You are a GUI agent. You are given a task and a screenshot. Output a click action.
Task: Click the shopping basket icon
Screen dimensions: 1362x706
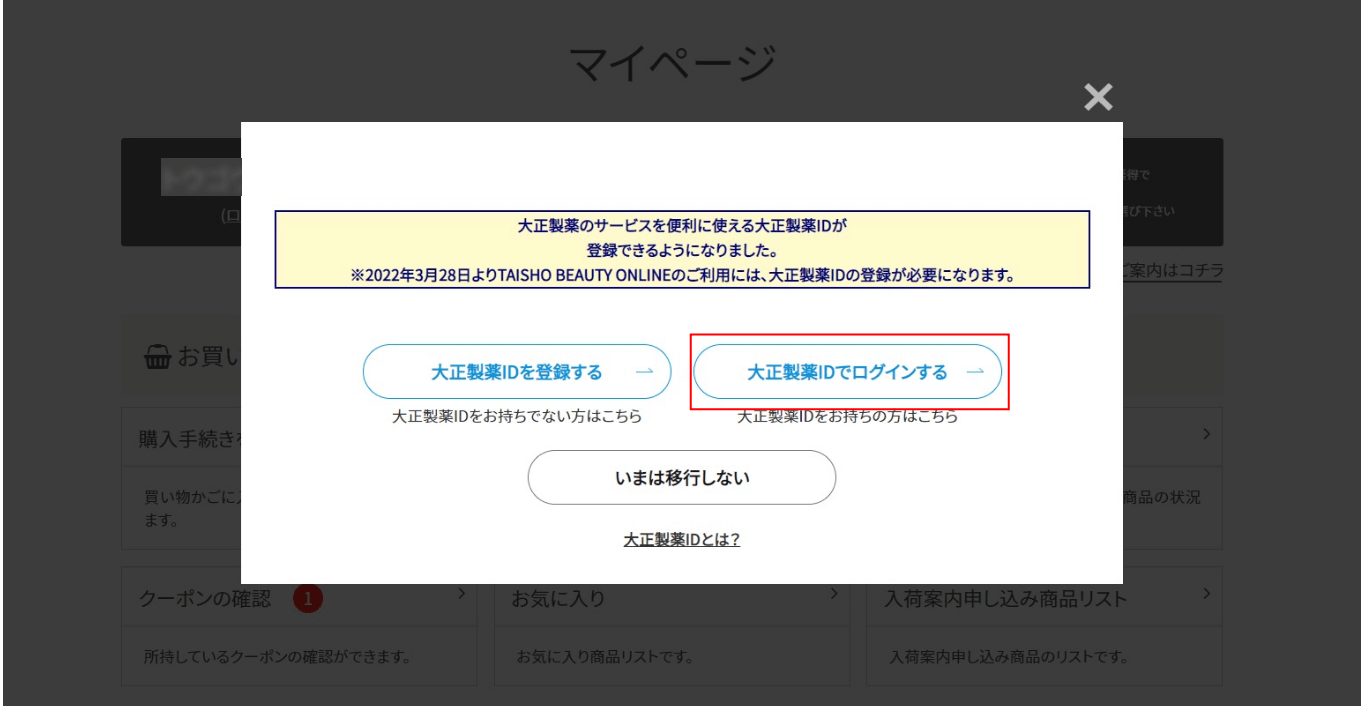click(x=157, y=357)
